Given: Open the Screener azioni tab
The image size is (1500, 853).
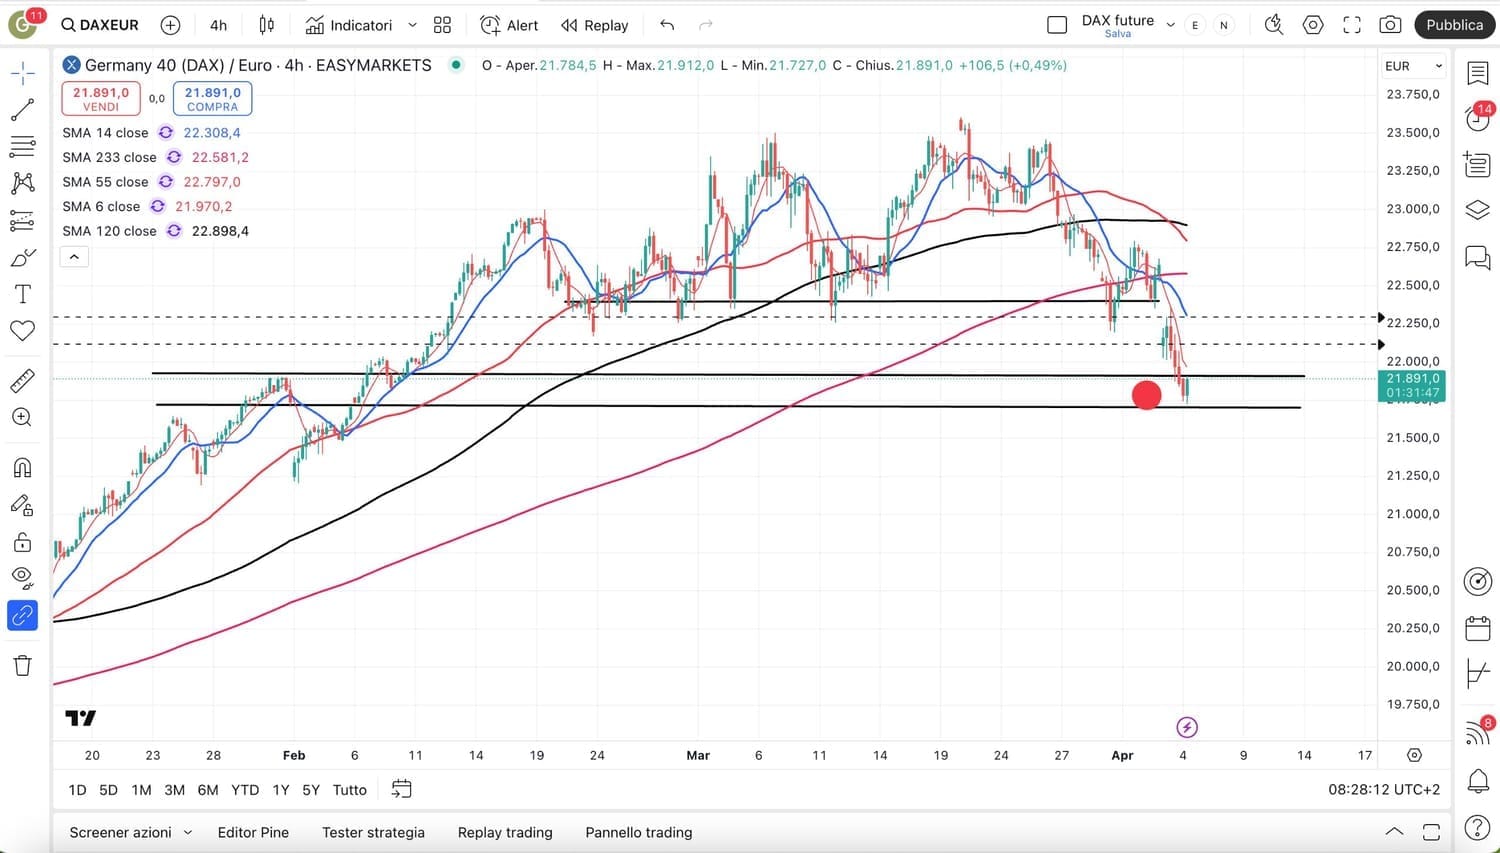Looking at the screenshot, I should tap(120, 832).
